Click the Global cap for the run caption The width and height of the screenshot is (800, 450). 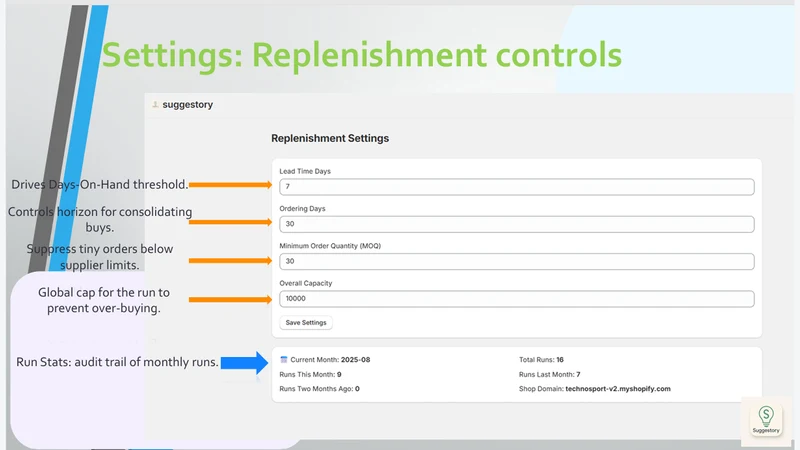104,300
